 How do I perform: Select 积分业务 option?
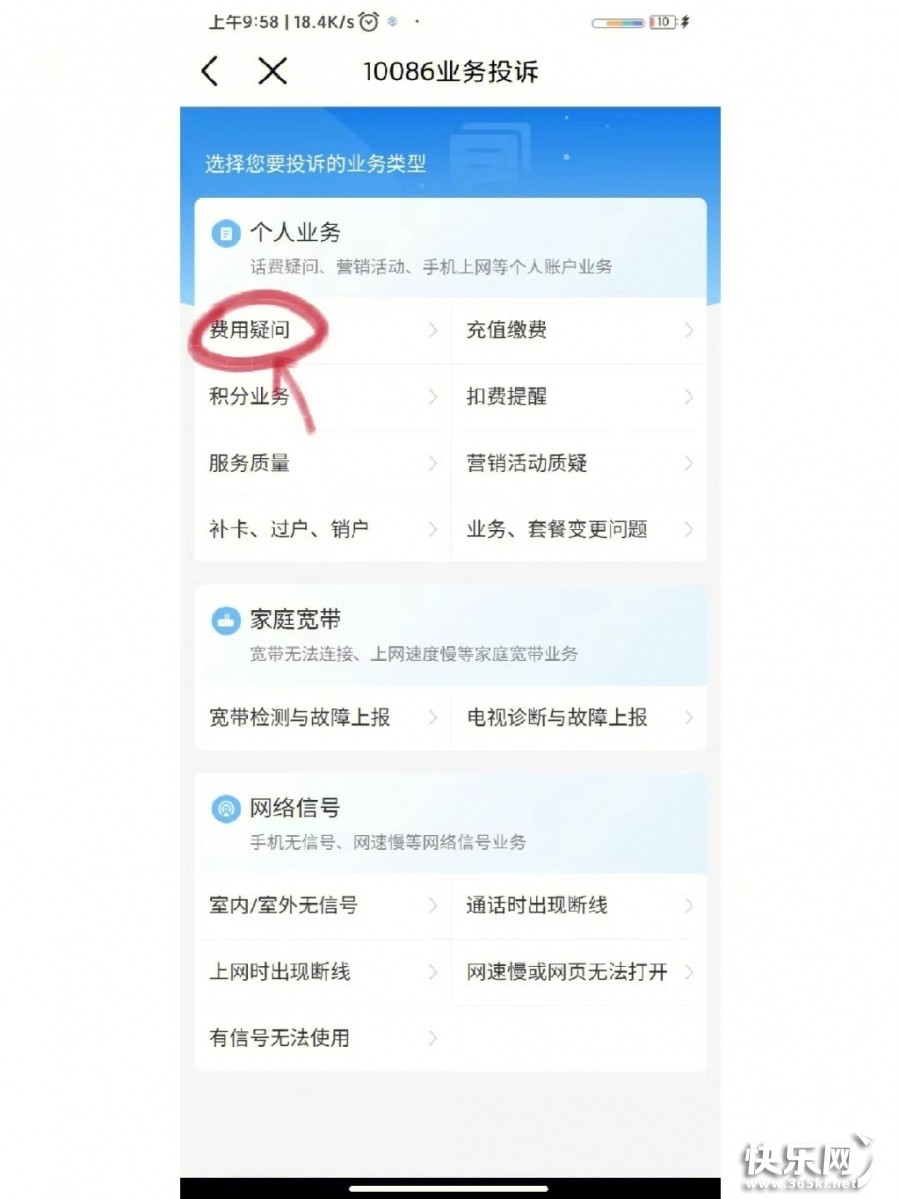323,396
